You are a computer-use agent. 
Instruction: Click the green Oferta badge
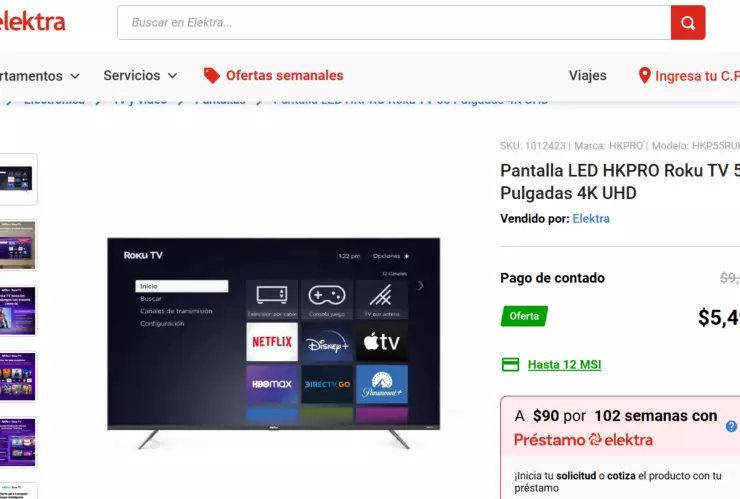coord(524,316)
